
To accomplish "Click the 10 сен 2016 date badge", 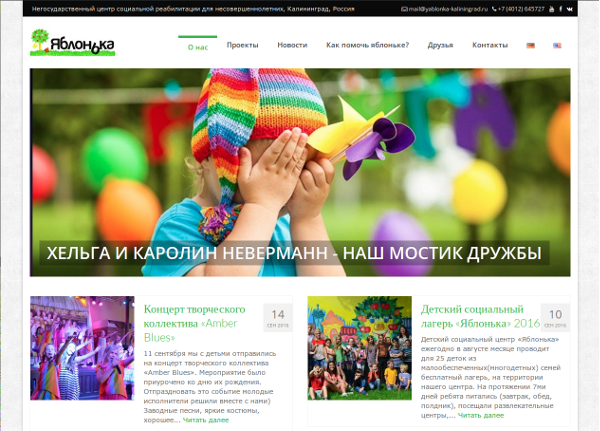I will pos(555,318).
